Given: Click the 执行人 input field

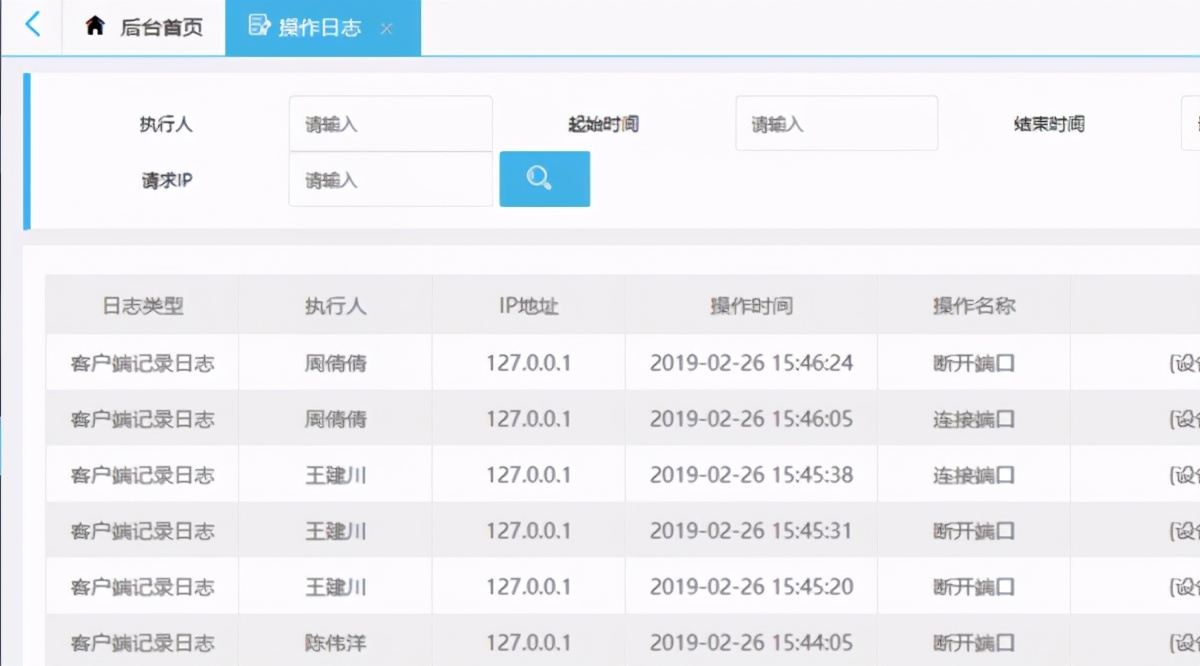Looking at the screenshot, I should pos(390,123).
